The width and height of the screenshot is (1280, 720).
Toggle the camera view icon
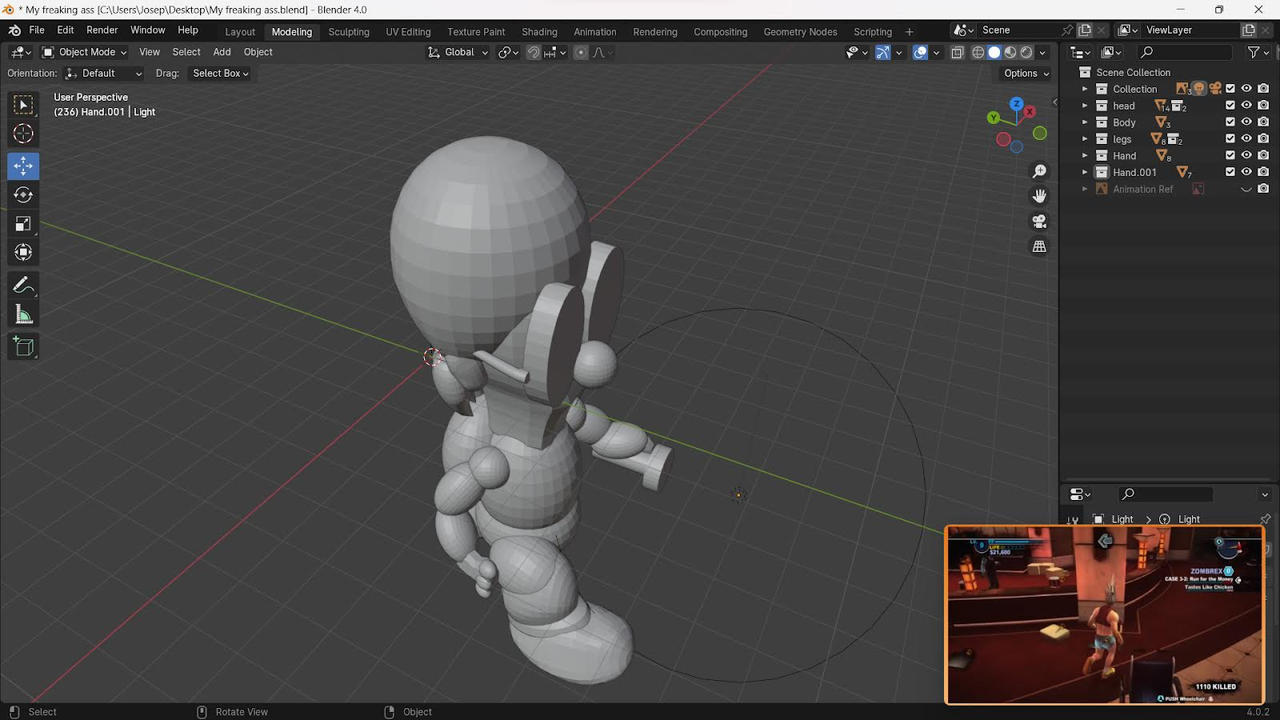(1039, 221)
